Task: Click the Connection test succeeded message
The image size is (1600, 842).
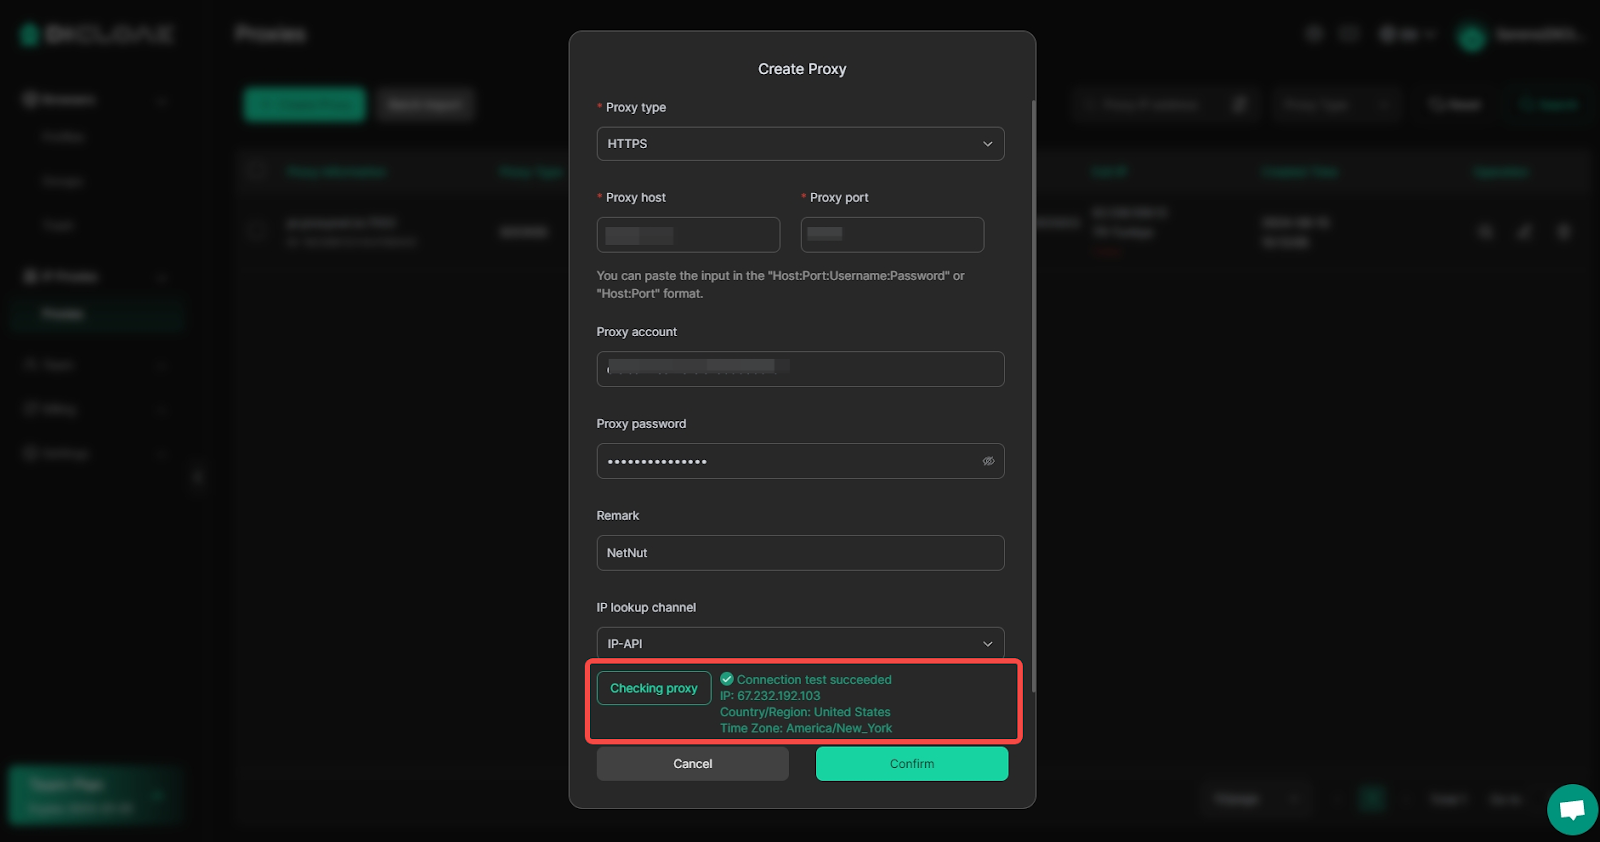Action: tap(814, 680)
